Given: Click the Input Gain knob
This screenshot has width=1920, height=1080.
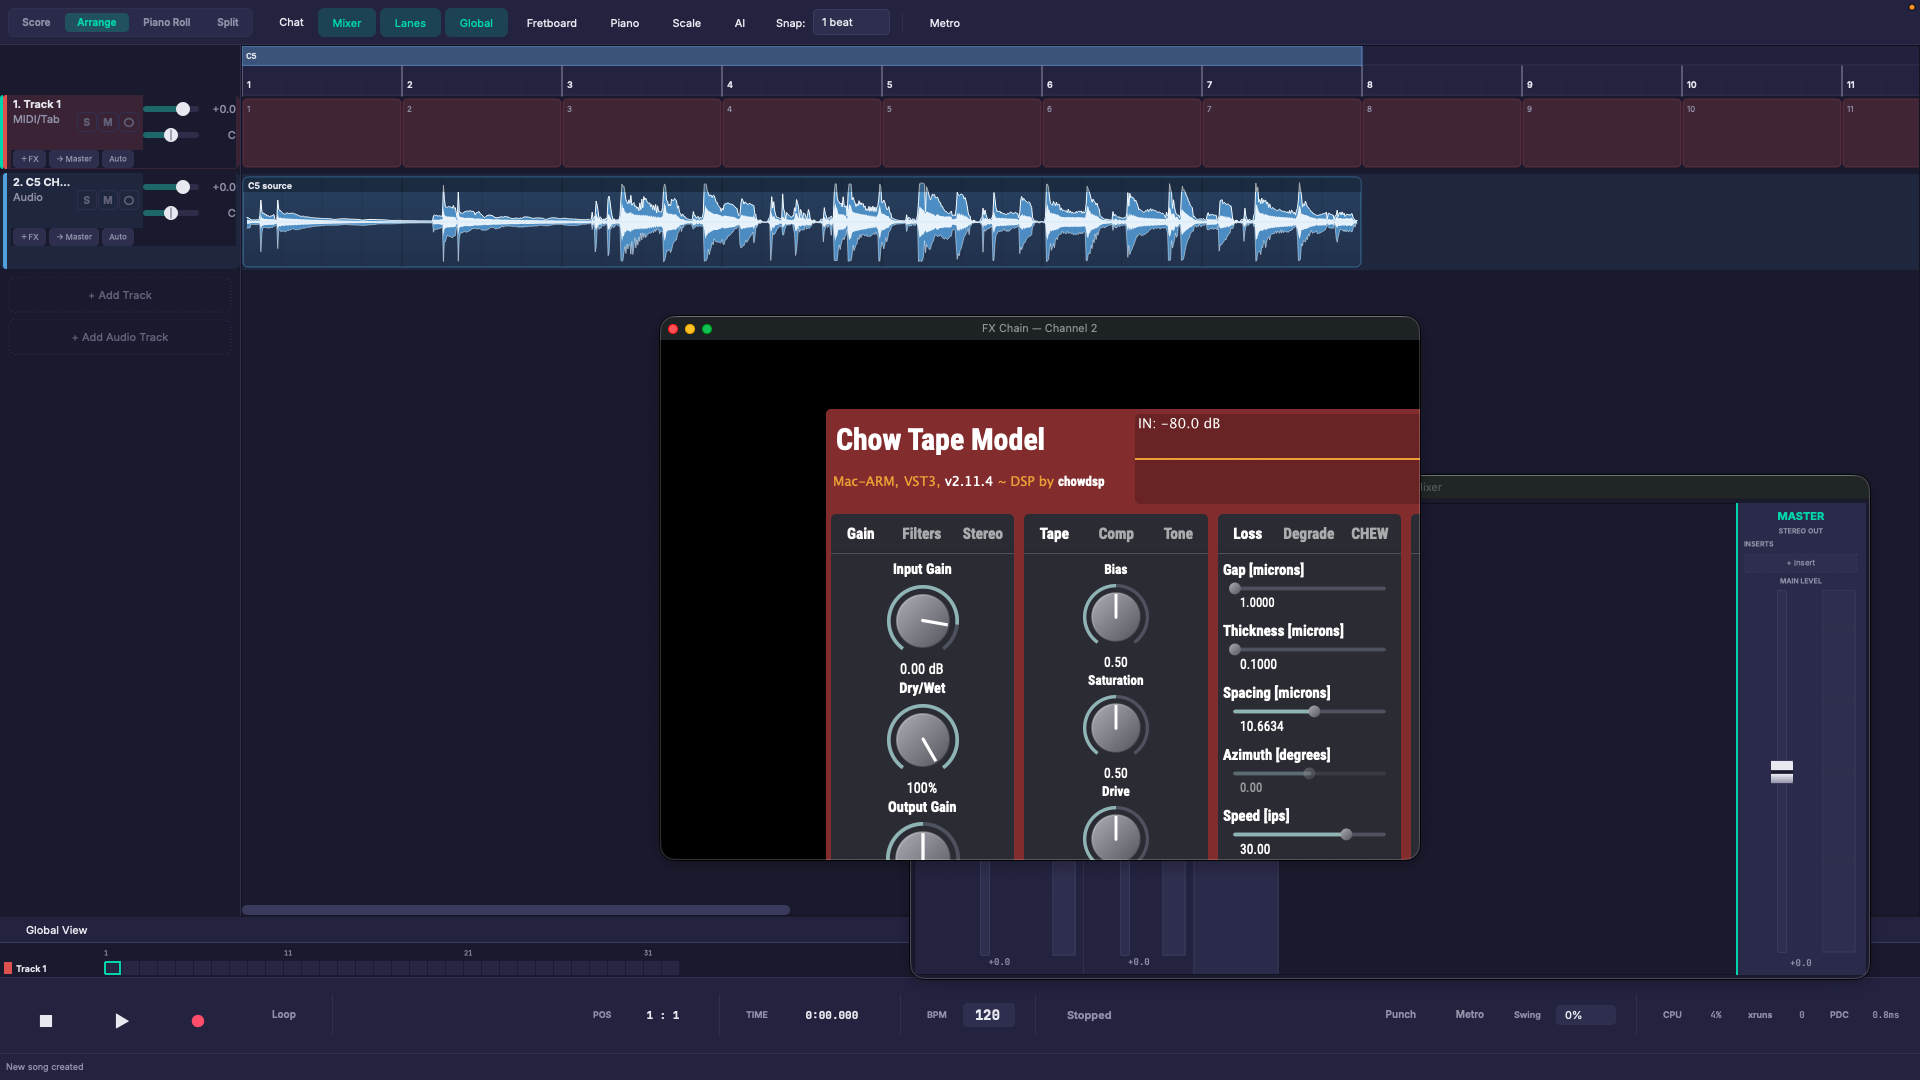Looking at the screenshot, I should tap(922, 621).
